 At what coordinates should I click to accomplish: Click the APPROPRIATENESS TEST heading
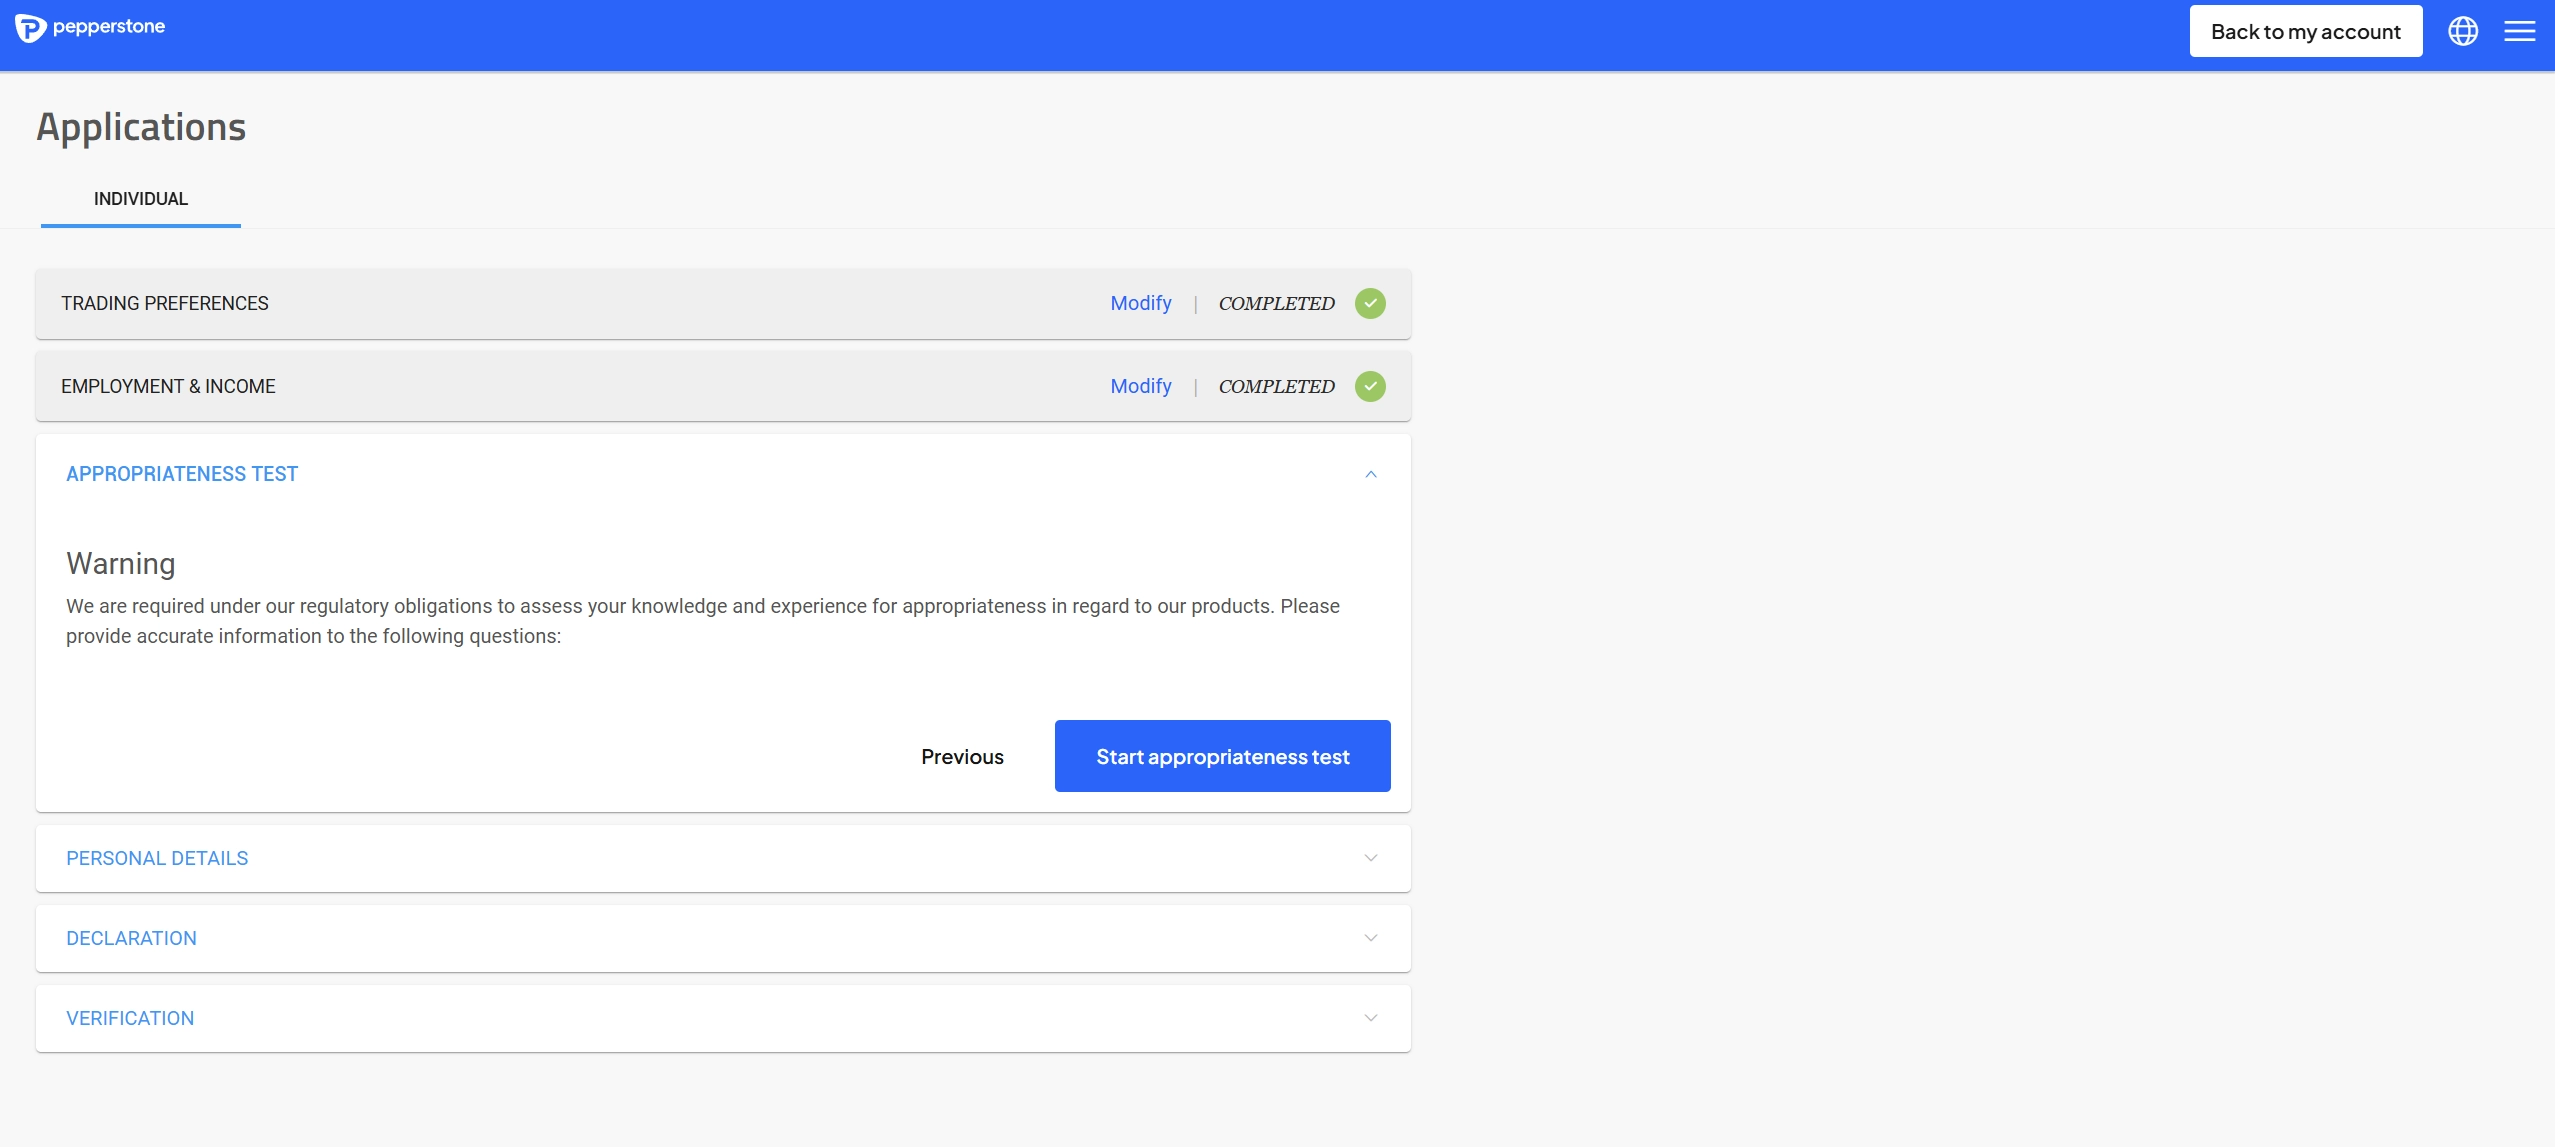pos(182,474)
